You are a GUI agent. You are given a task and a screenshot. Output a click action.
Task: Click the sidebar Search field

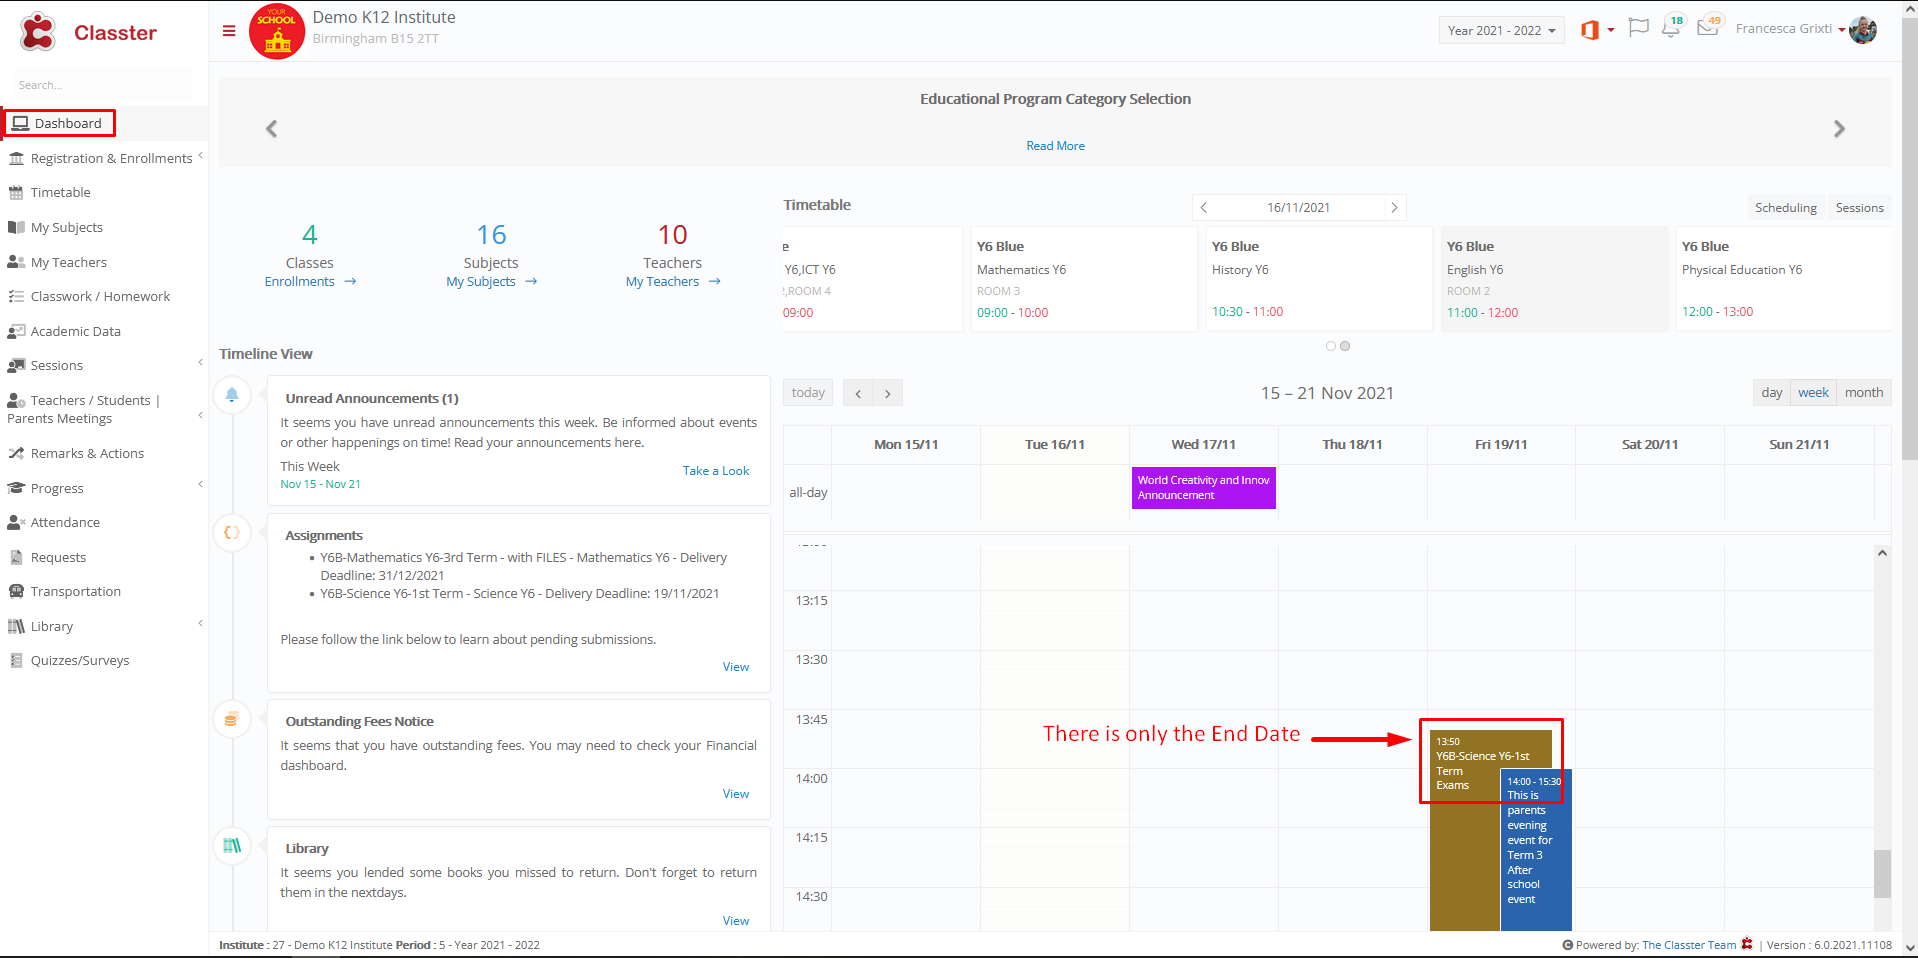tap(100, 85)
